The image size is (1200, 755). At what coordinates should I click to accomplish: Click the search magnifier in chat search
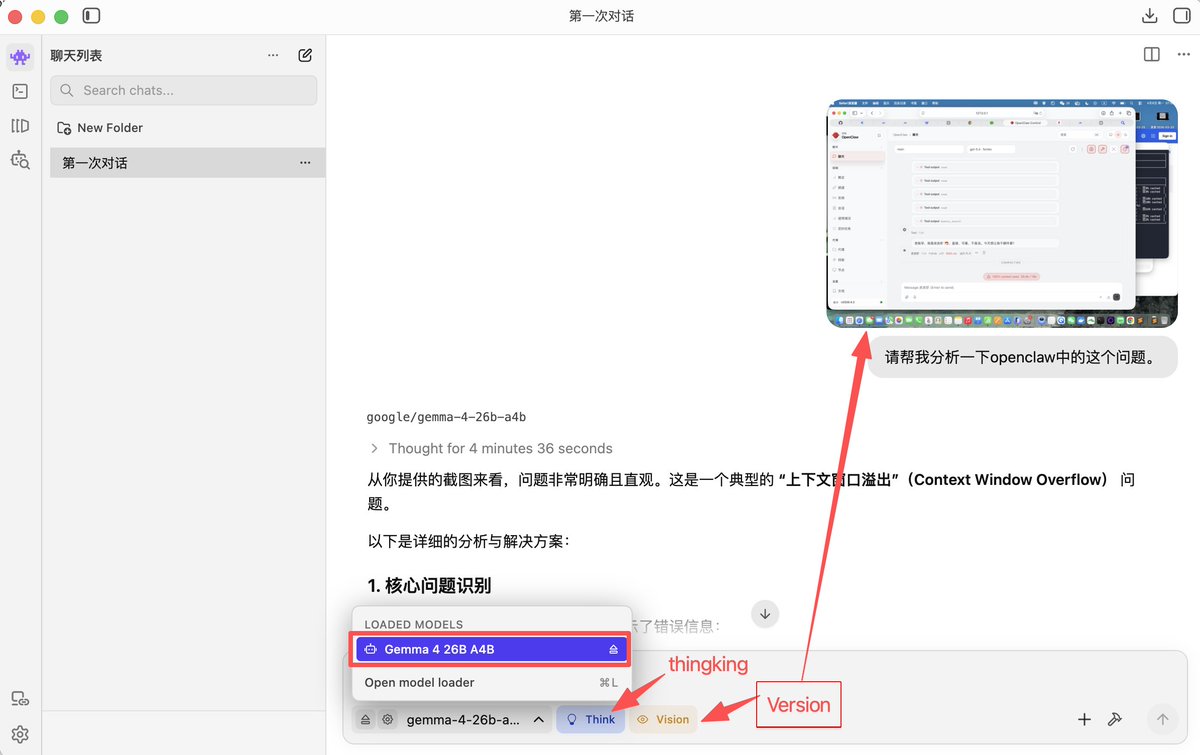click(x=67, y=90)
